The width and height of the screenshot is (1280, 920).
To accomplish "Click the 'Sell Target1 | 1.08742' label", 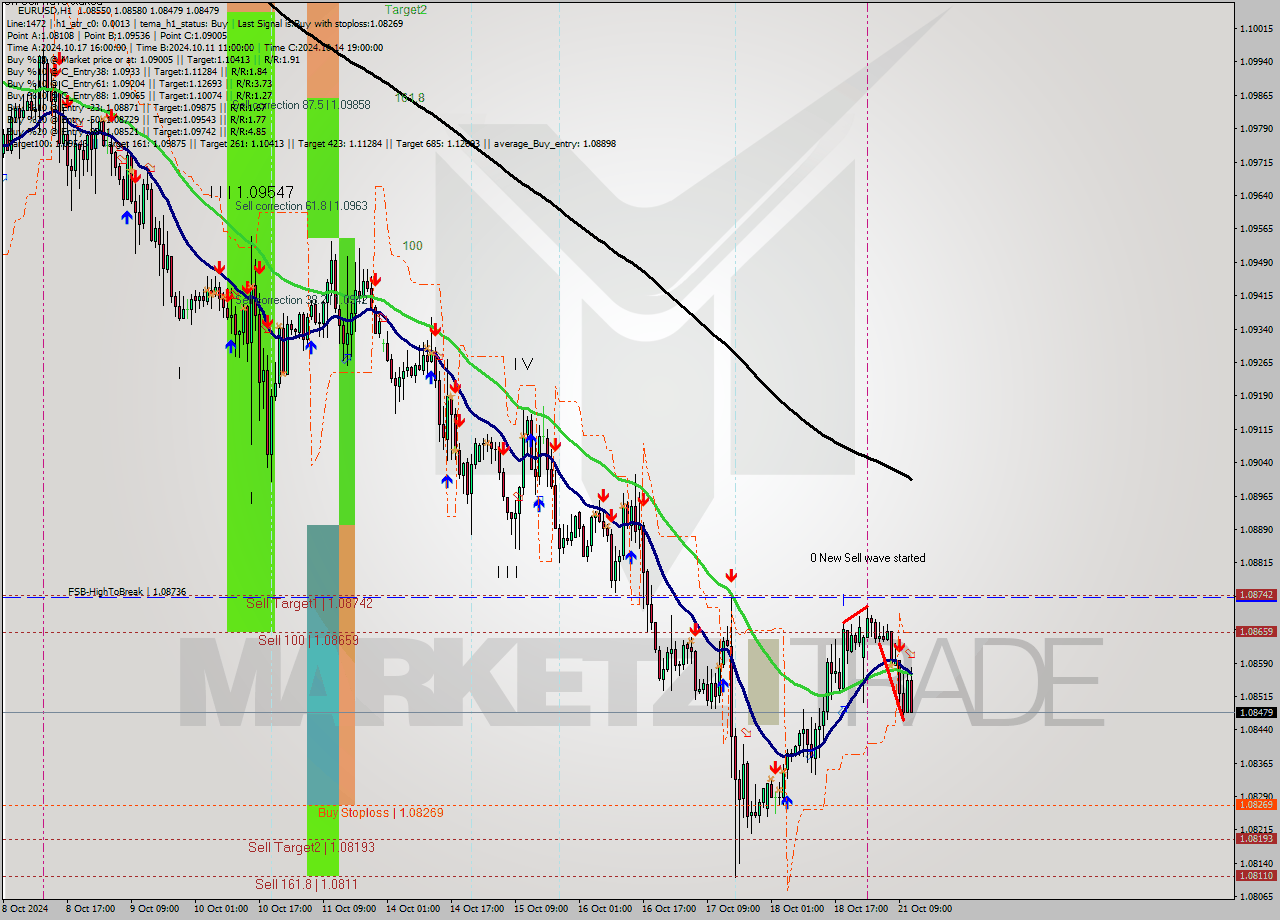I will [x=309, y=603].
